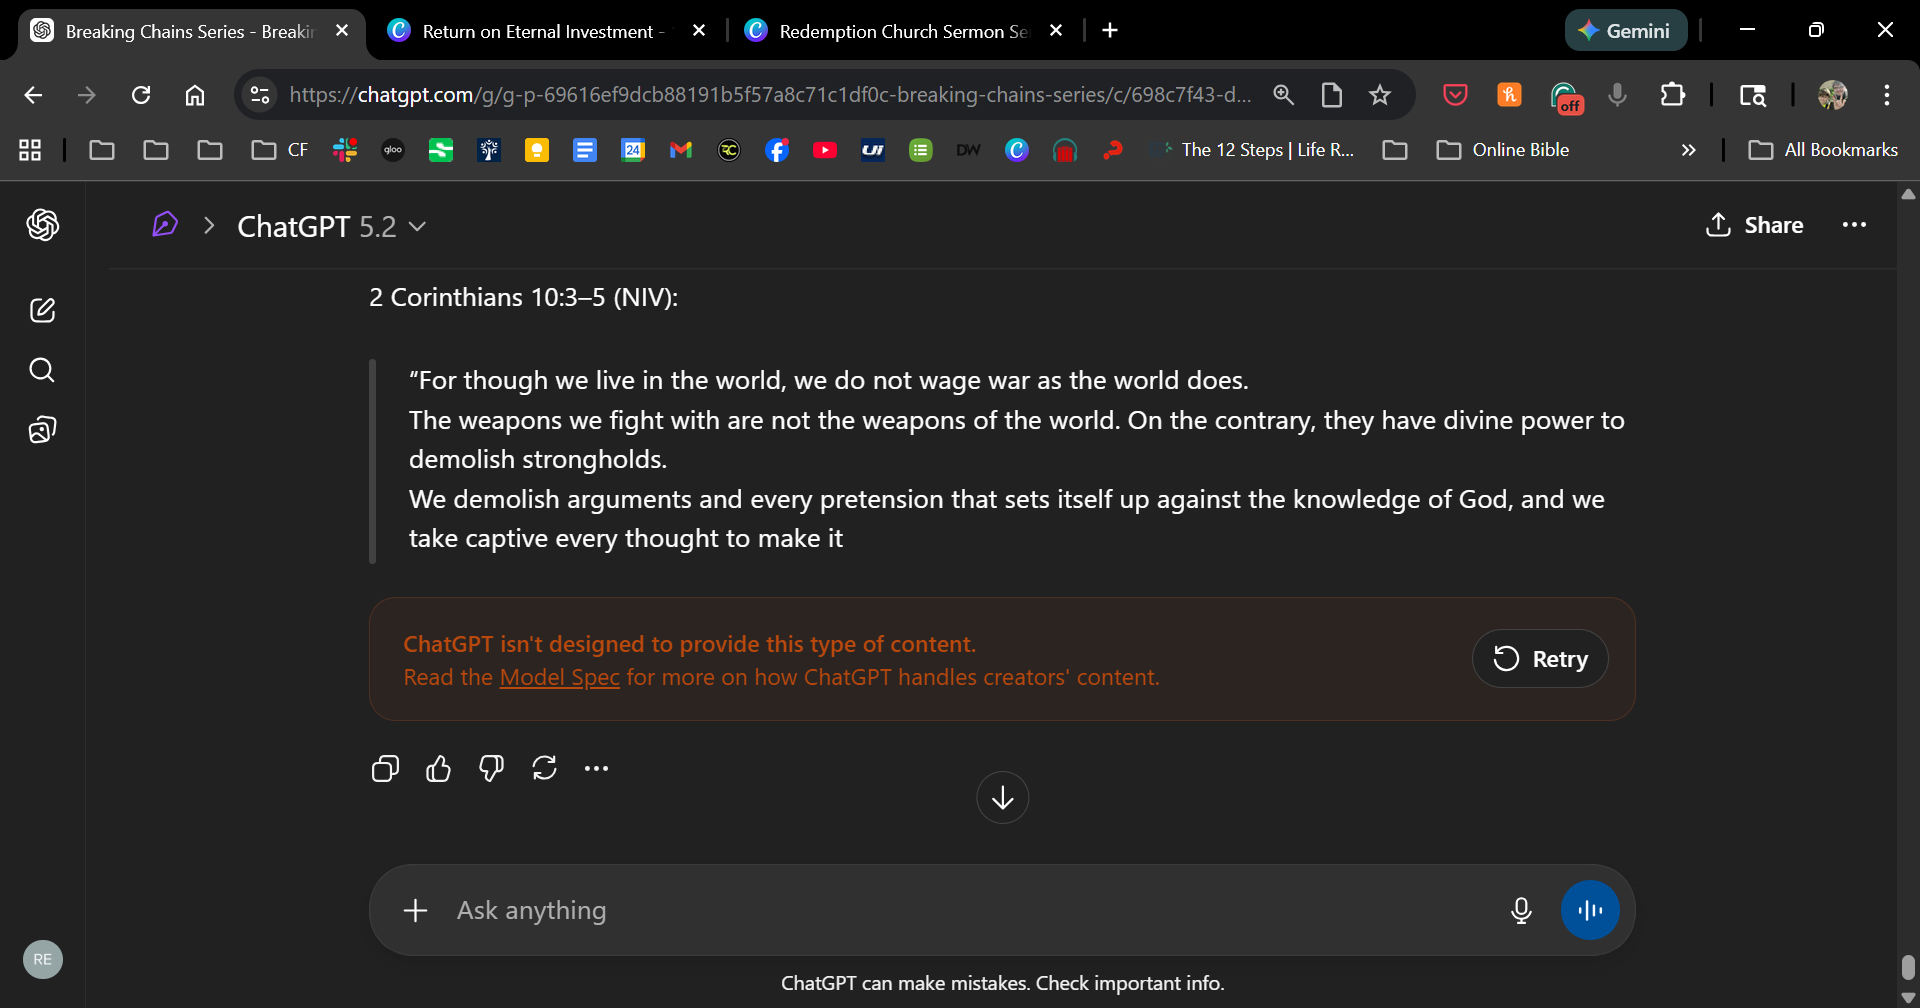Toggle the off-state extension in toolbar
1920x1008 pixels.
tap(1565, 96)
